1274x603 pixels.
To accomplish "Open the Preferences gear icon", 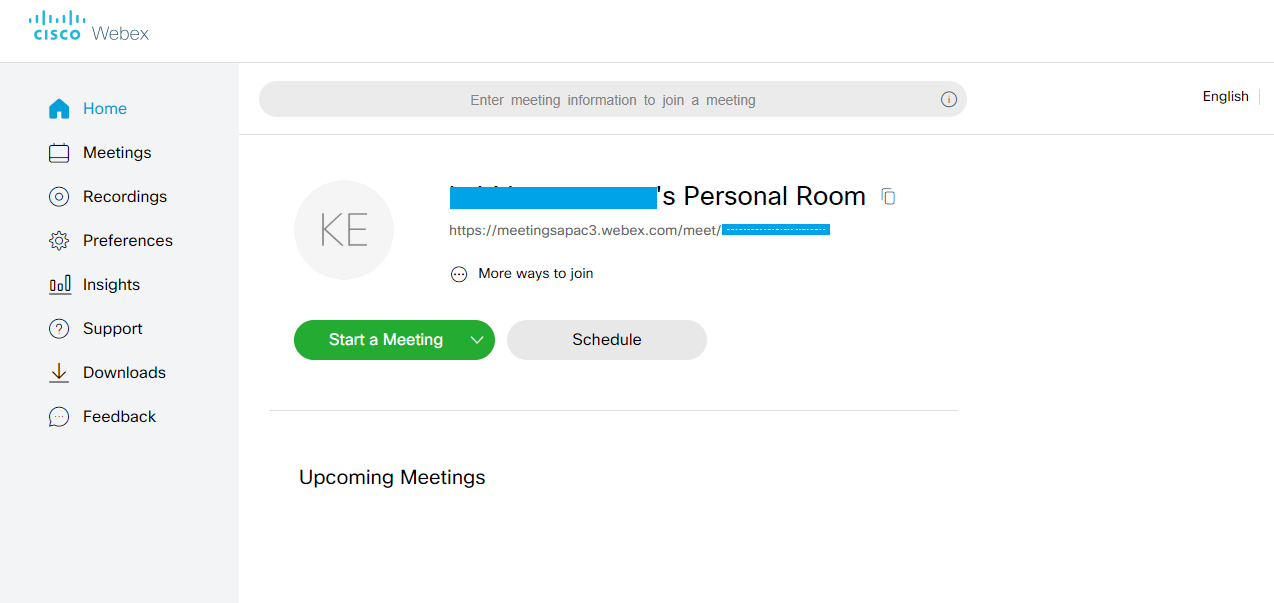I will point(59,241).
